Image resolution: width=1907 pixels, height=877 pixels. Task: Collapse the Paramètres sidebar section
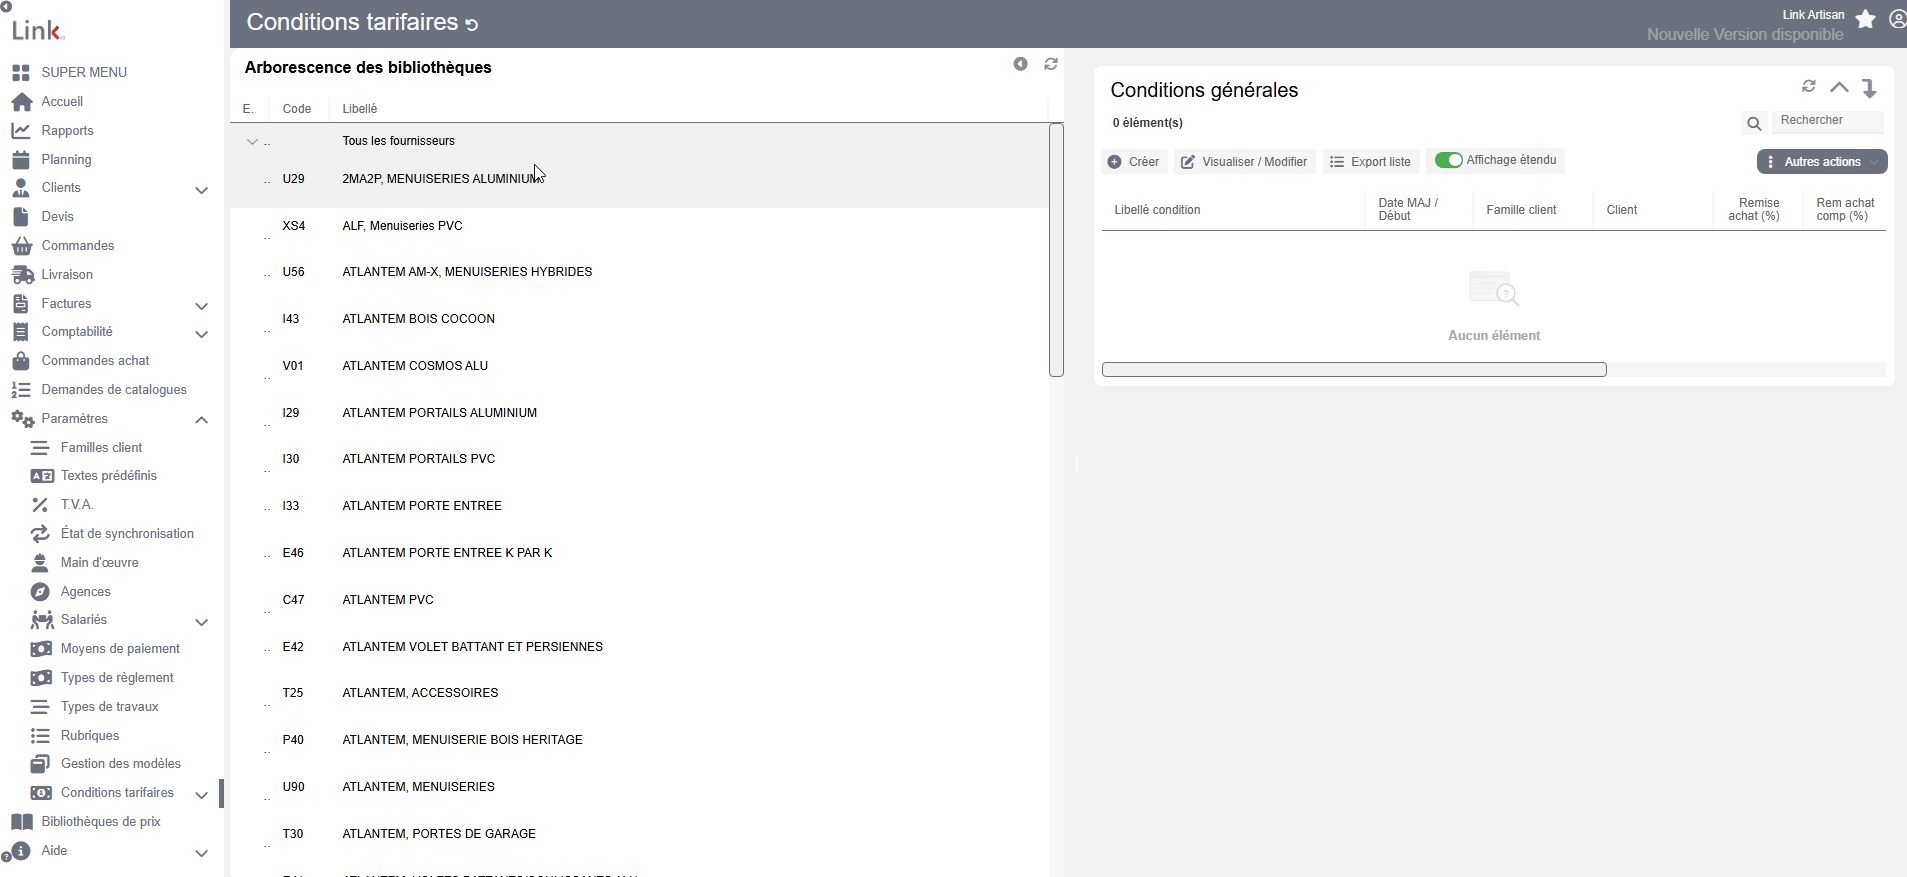tap(201, 420)
